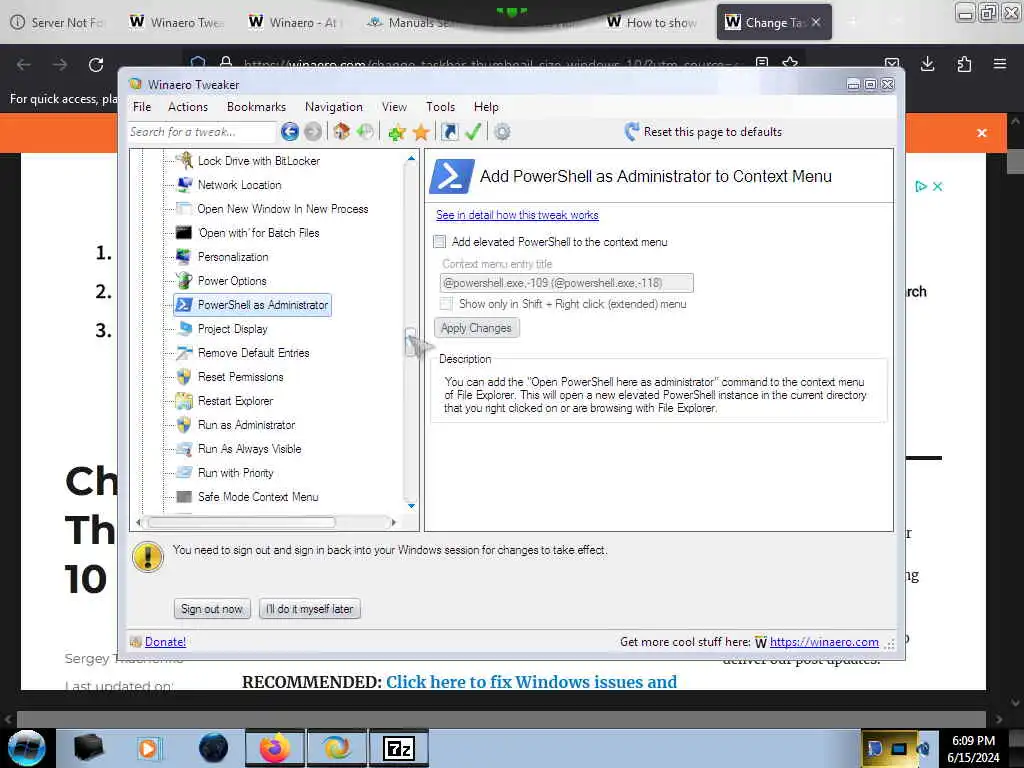Click tree list scroll down arrow

(x=411, y=506)
